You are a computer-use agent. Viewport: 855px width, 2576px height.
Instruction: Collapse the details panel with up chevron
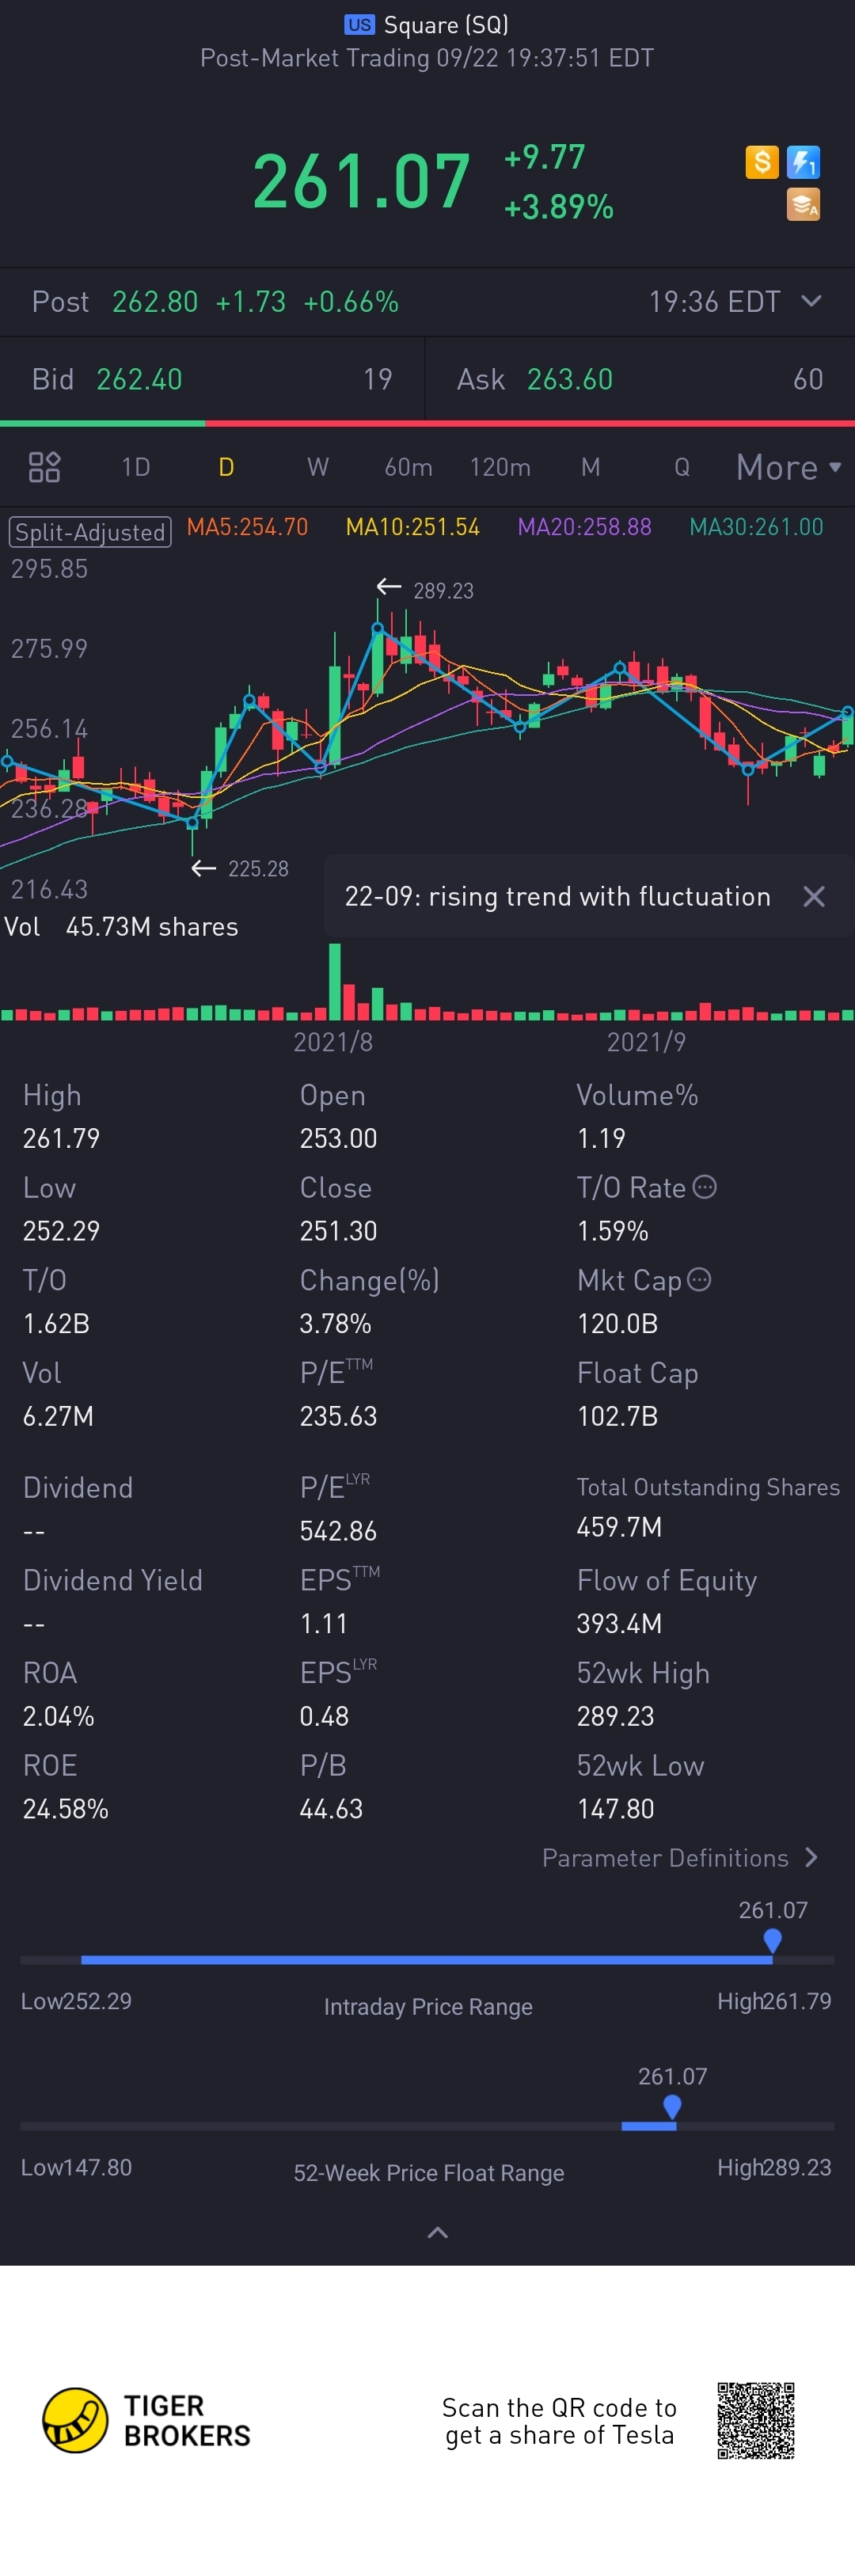click(437, 2232)
